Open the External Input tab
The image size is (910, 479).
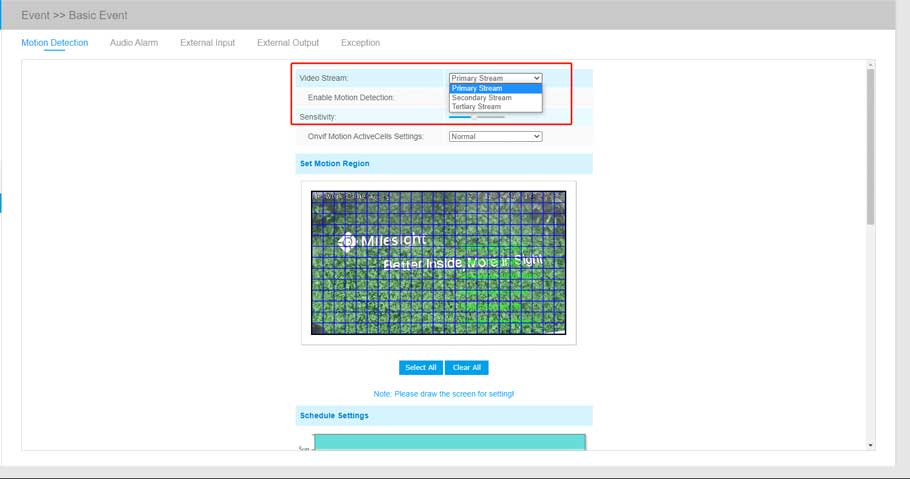[x=207, y=43]
